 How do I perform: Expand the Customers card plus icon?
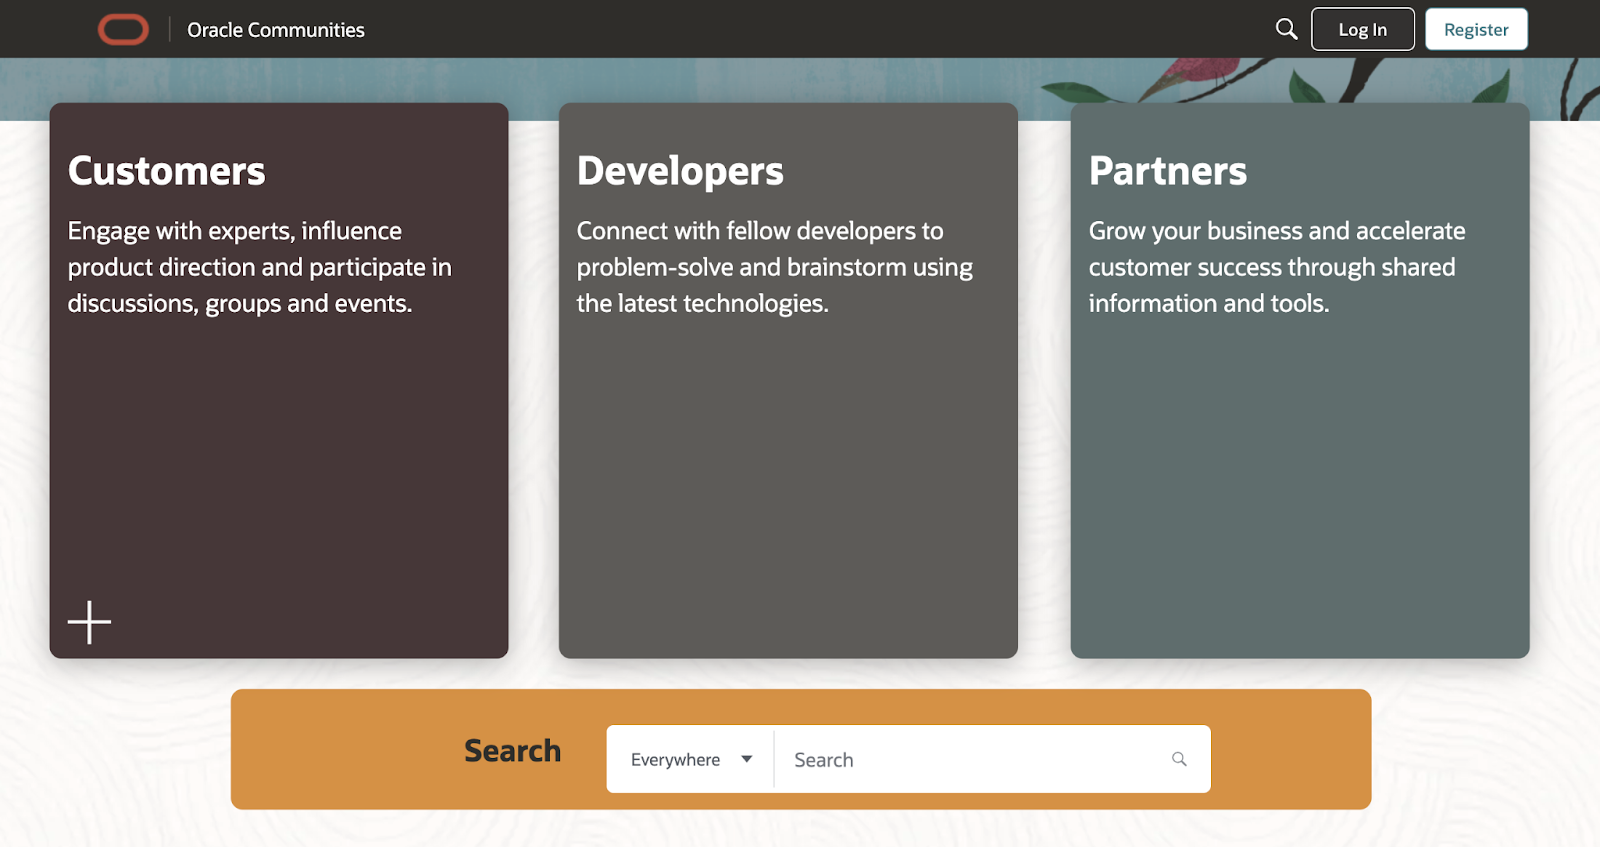89,622
